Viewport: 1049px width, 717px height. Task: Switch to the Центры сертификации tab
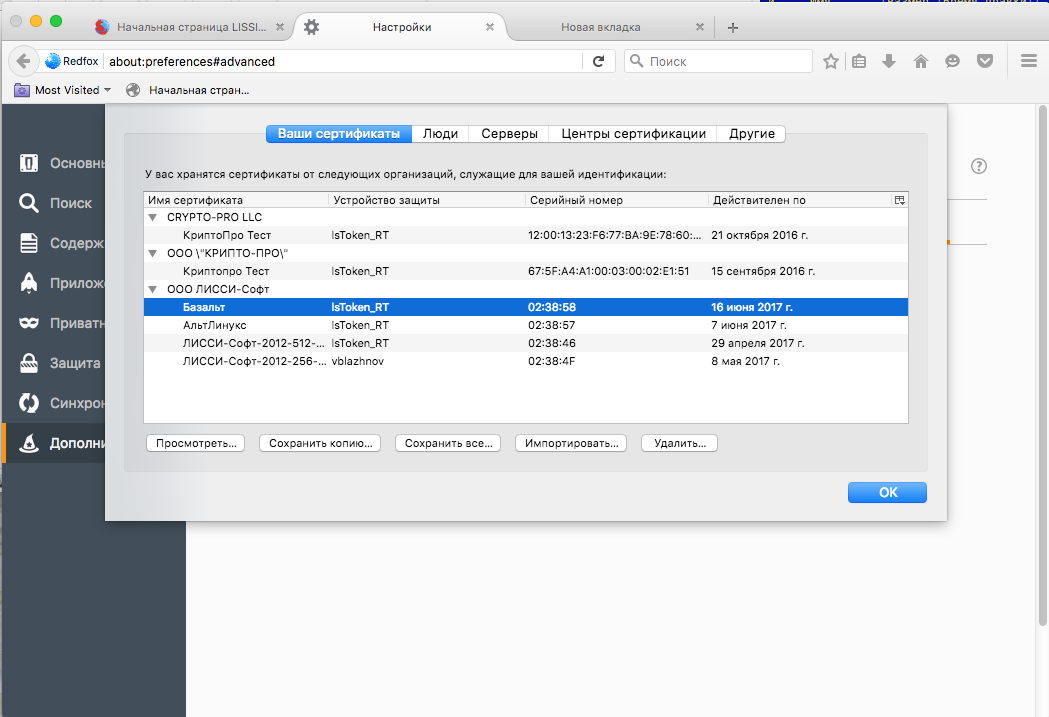point(633,134)
